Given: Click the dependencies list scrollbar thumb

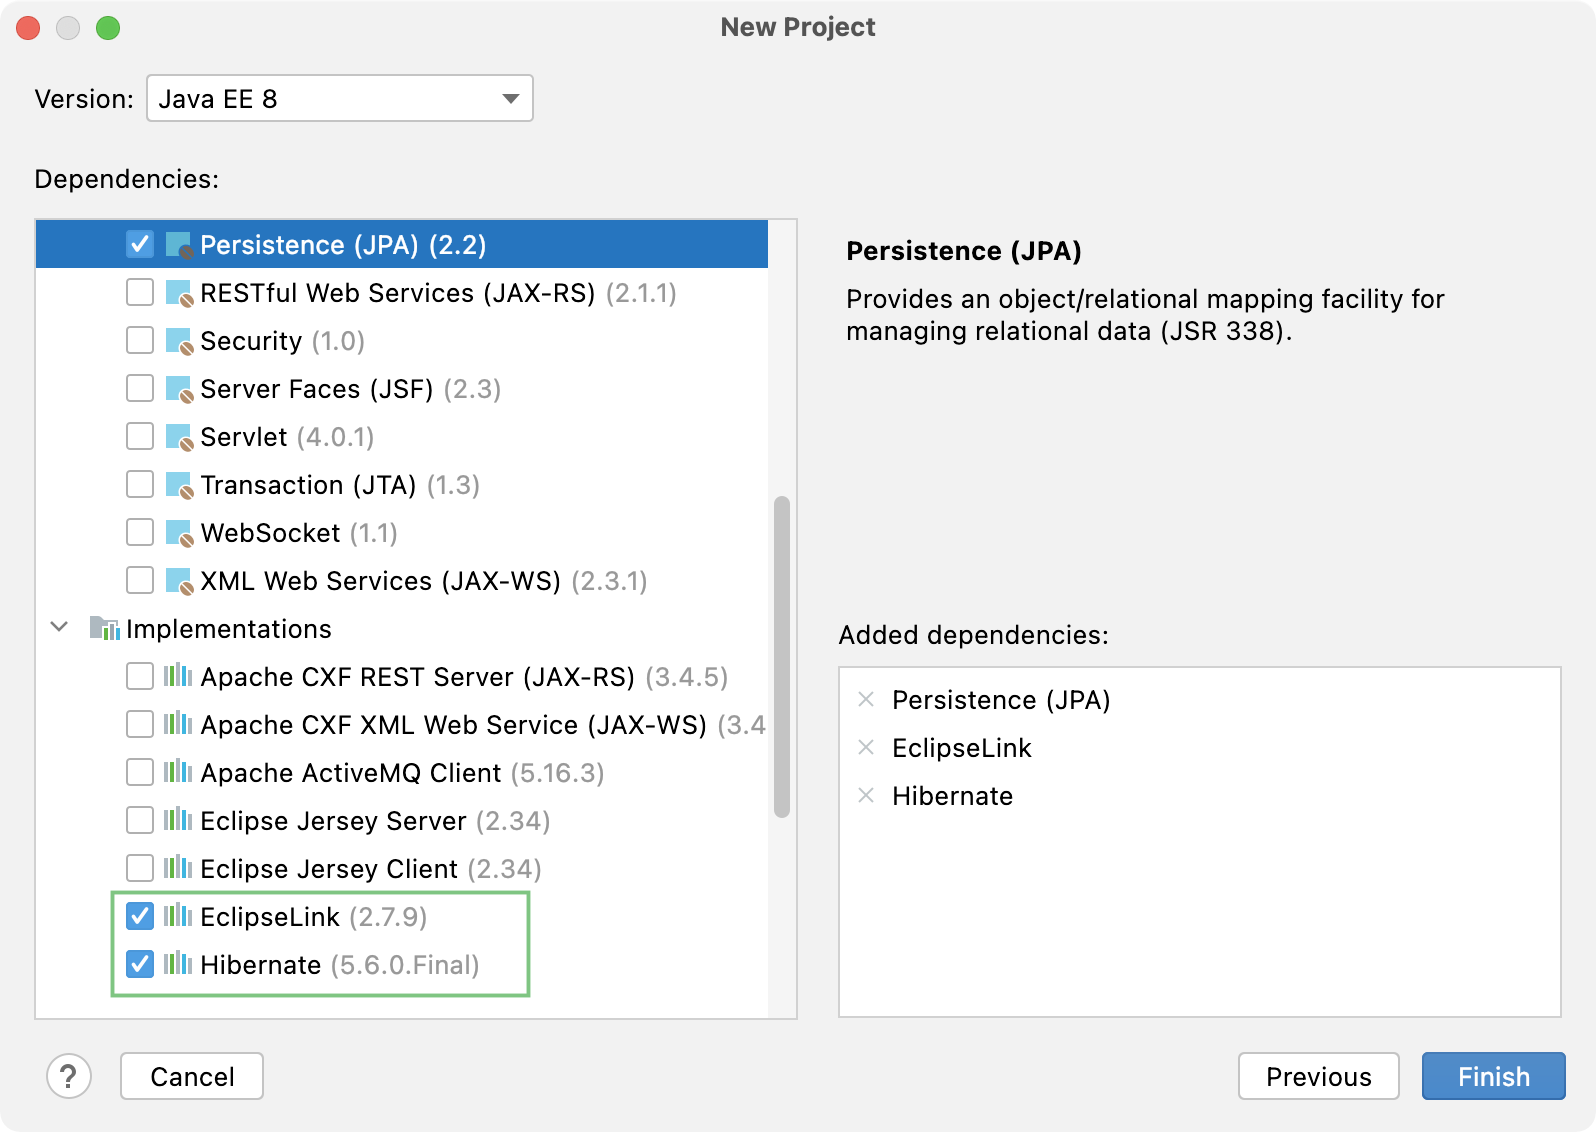Looking at the screenshot, I should click(782, 657).
